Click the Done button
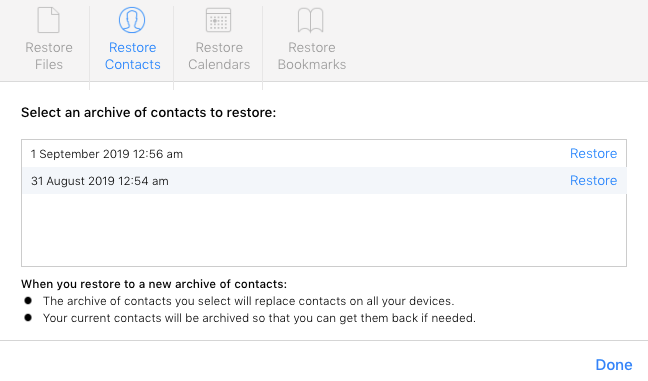This screenshot has height=381, width=648. [x=614, y=364]
